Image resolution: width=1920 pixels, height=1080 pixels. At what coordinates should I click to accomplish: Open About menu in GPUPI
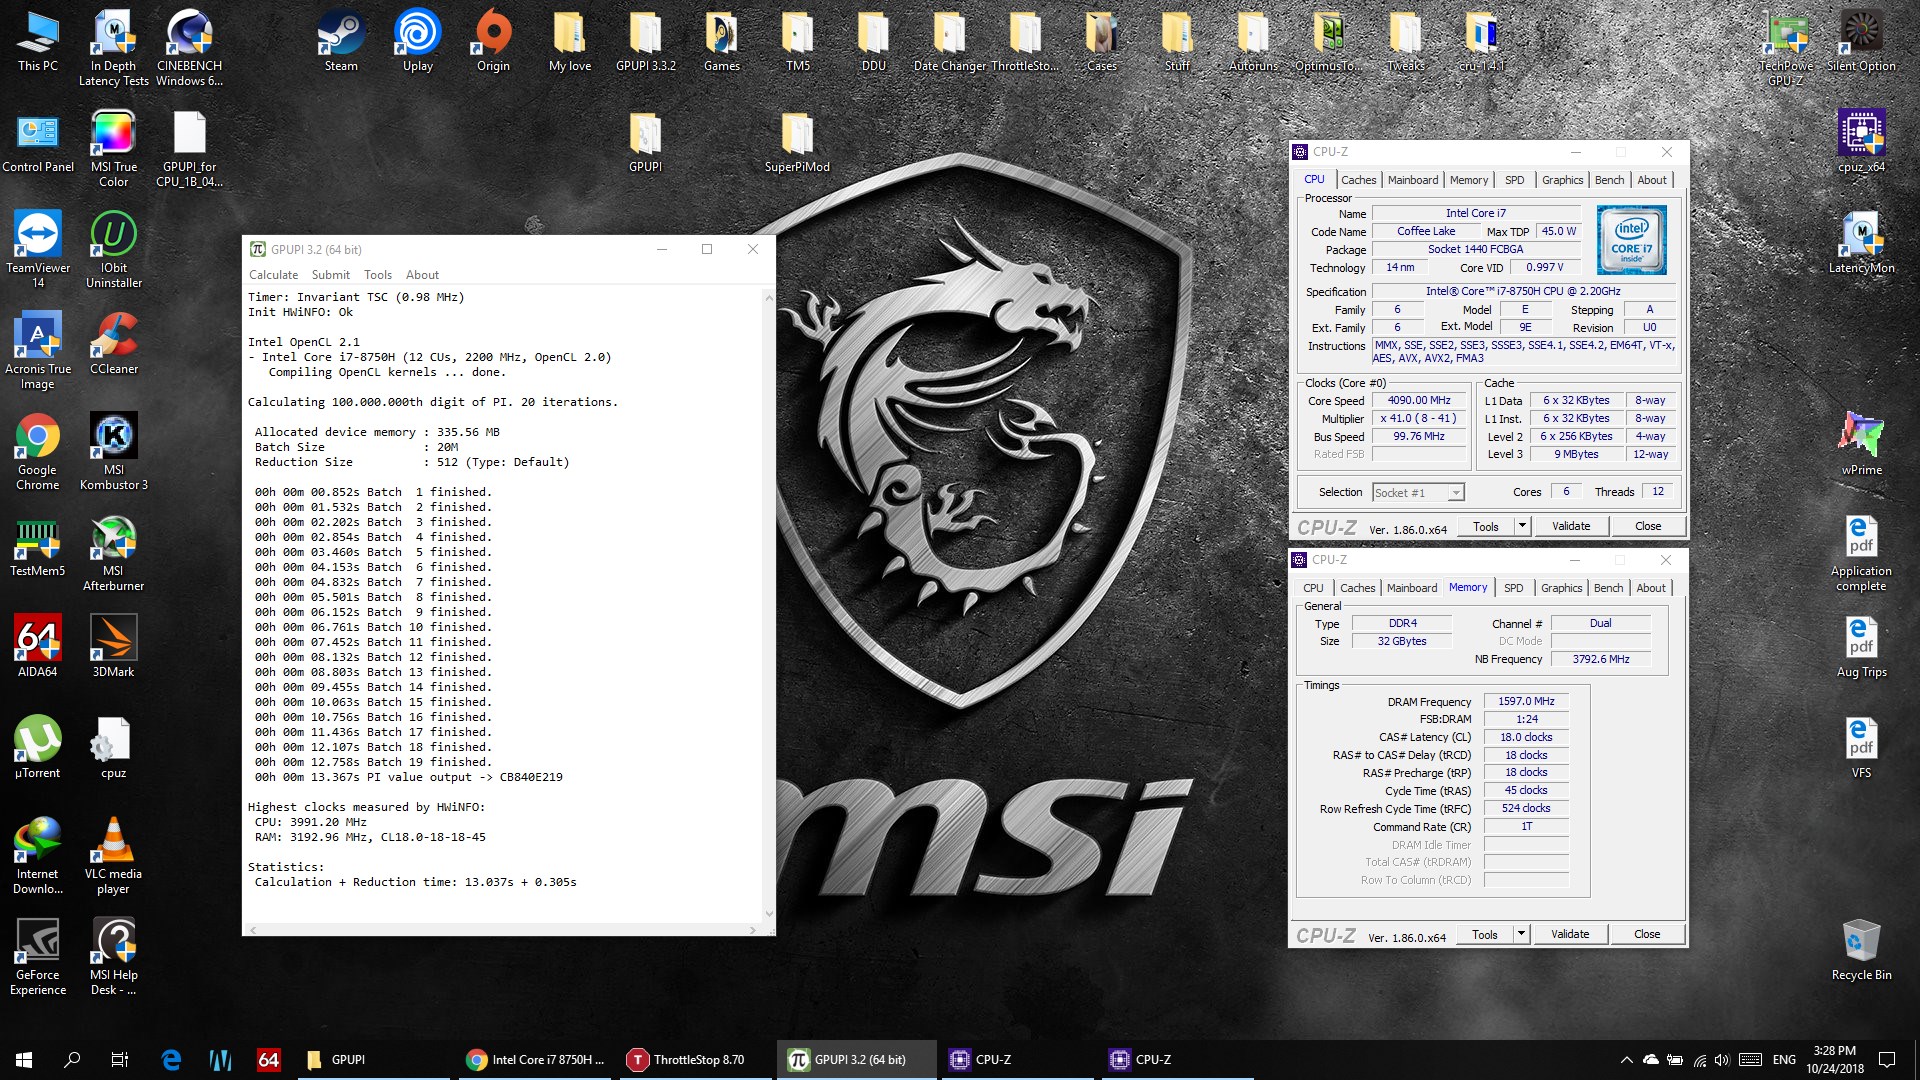coord(422,275)
